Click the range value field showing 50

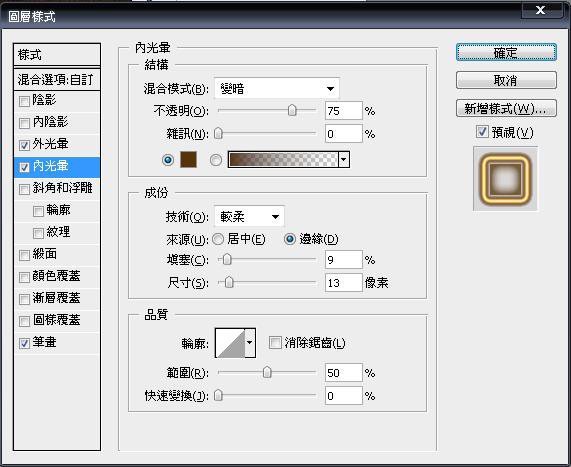(343, 373)
